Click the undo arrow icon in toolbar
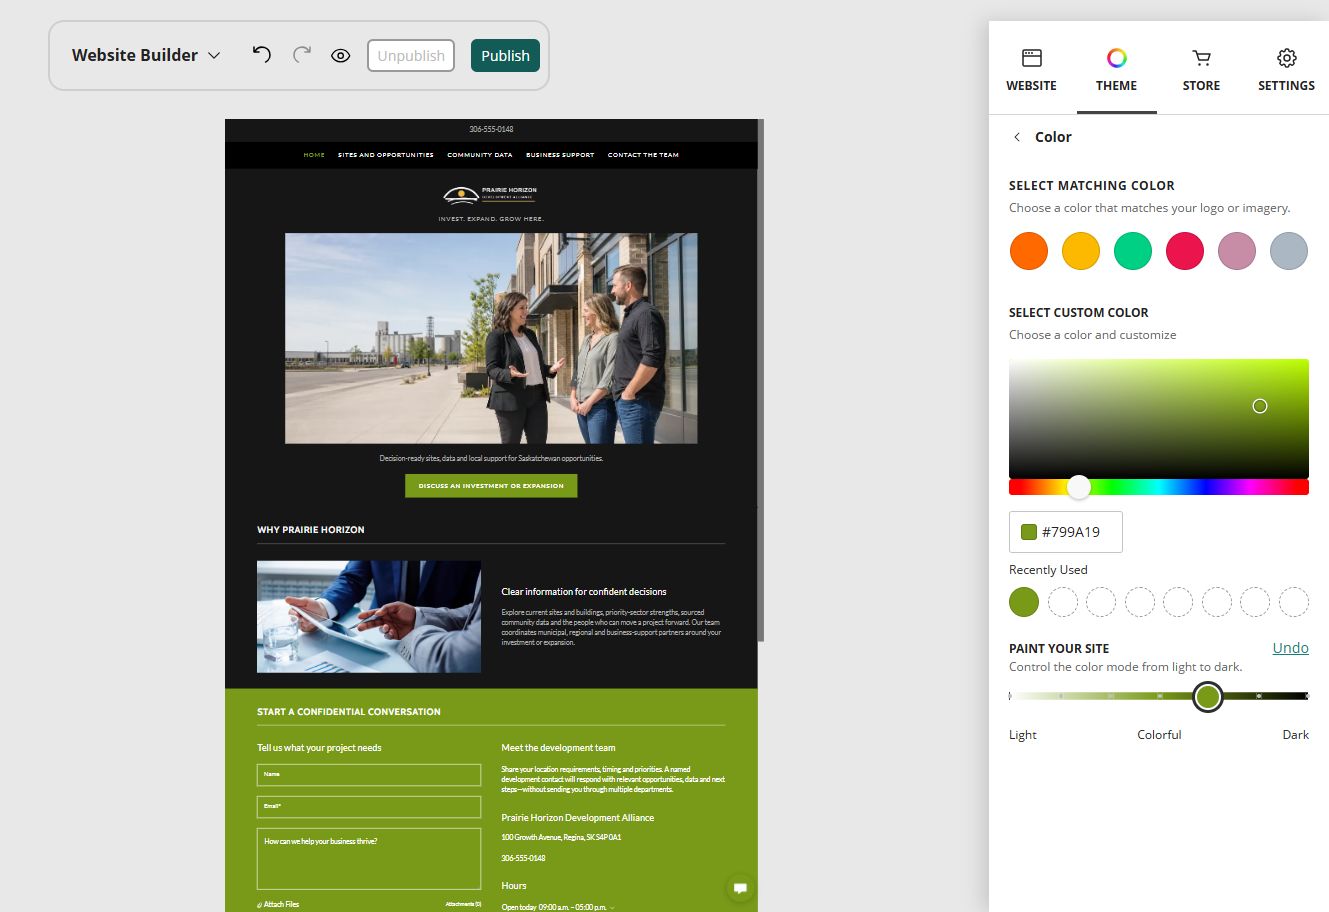 tap(262, 55)
